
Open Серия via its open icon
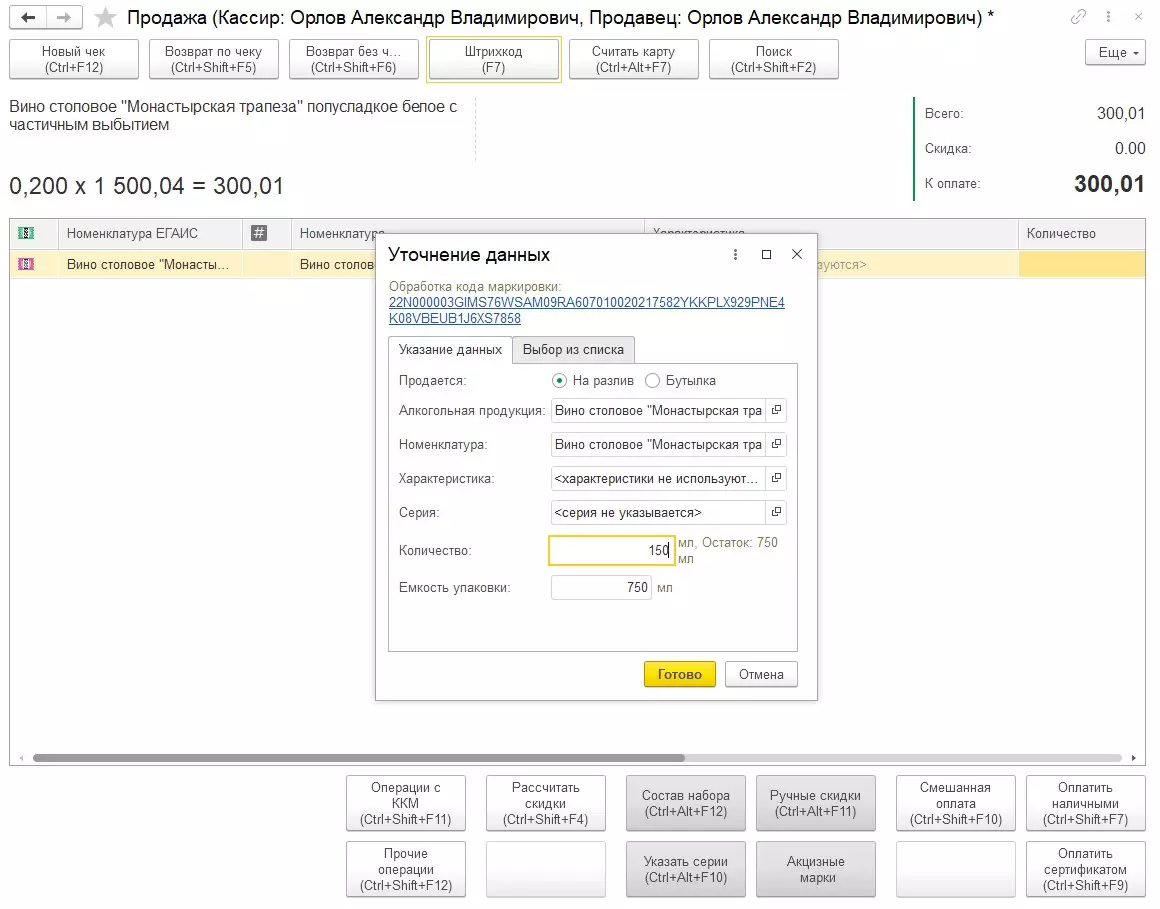776,512
